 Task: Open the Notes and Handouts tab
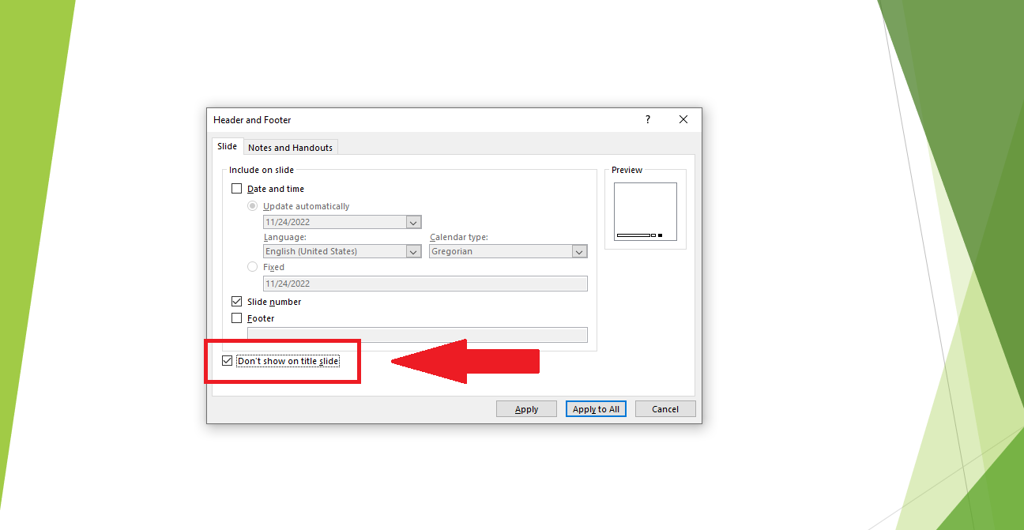tap(290, 148)
